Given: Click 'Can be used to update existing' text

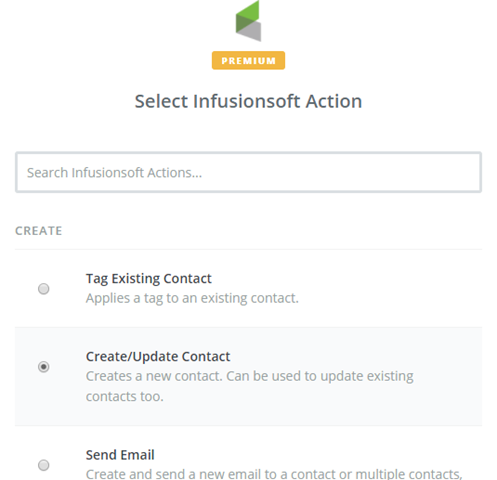Looking at the screenshot, I should click(320, 376).
